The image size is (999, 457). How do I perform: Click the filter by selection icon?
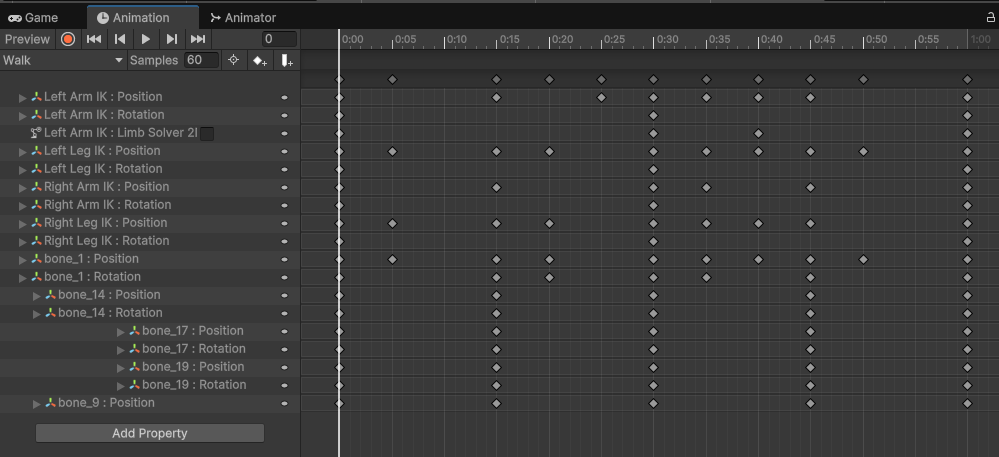tap(233, 61)
